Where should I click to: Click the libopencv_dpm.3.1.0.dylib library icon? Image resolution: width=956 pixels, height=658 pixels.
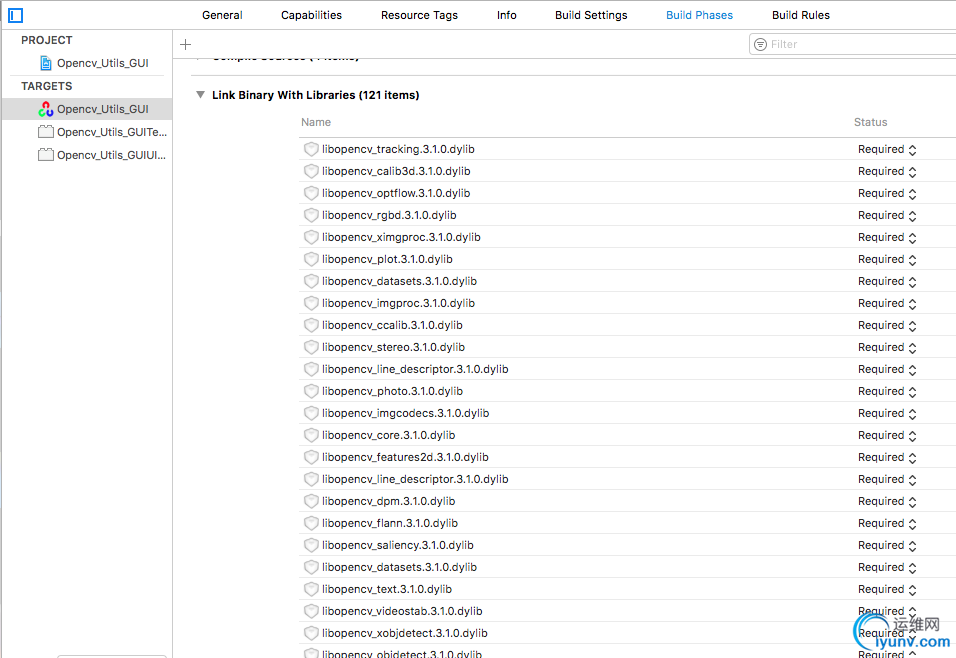tap(311, 501)
